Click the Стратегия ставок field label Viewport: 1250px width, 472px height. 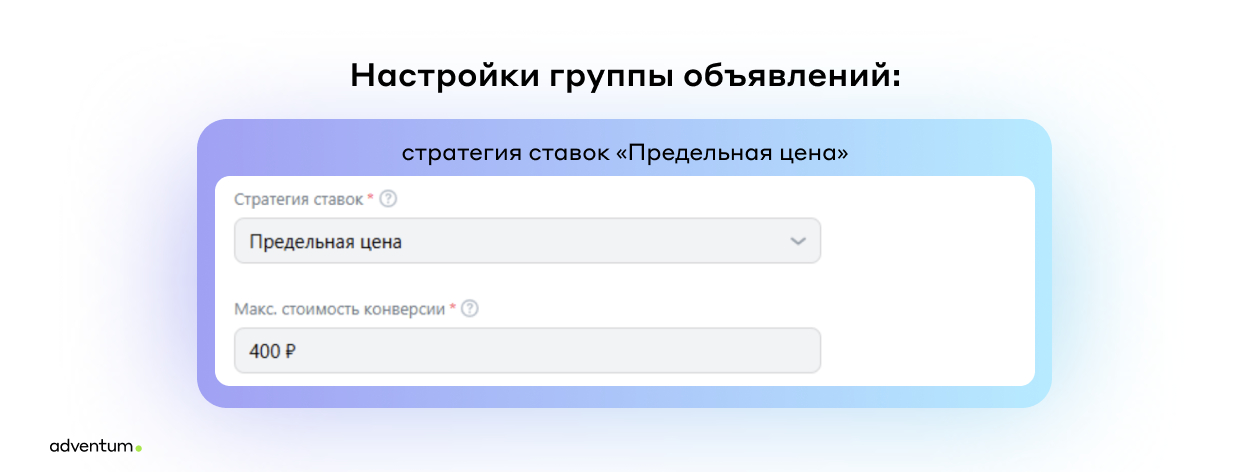click(299, 199)
